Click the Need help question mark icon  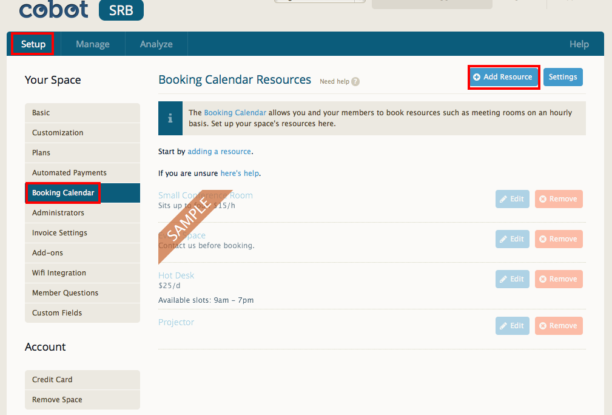tap(355, 82)
